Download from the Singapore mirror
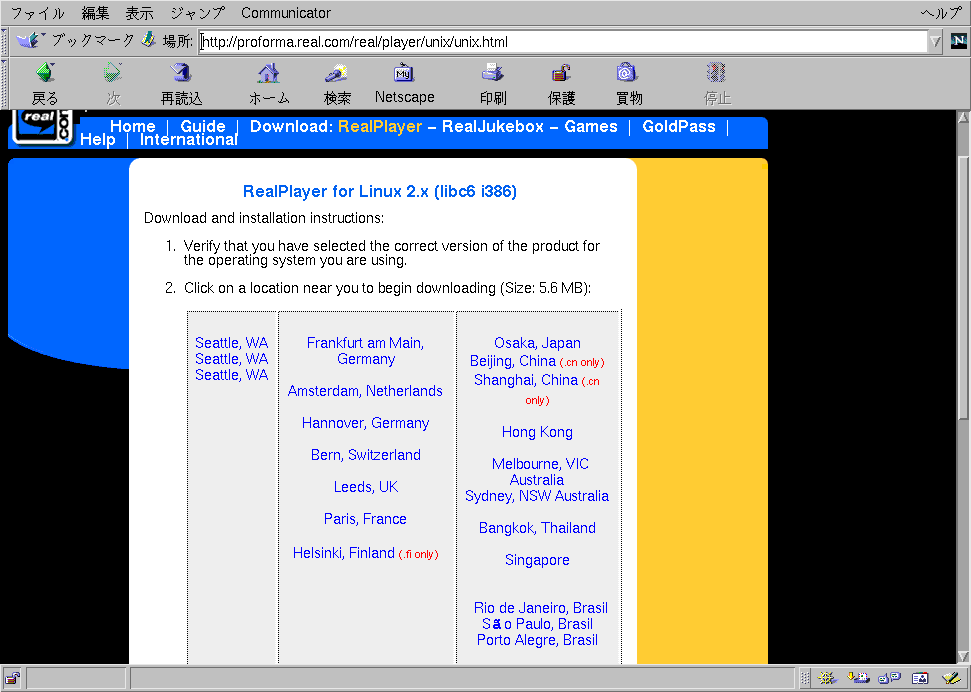971x692 pixels. (538, 560)
